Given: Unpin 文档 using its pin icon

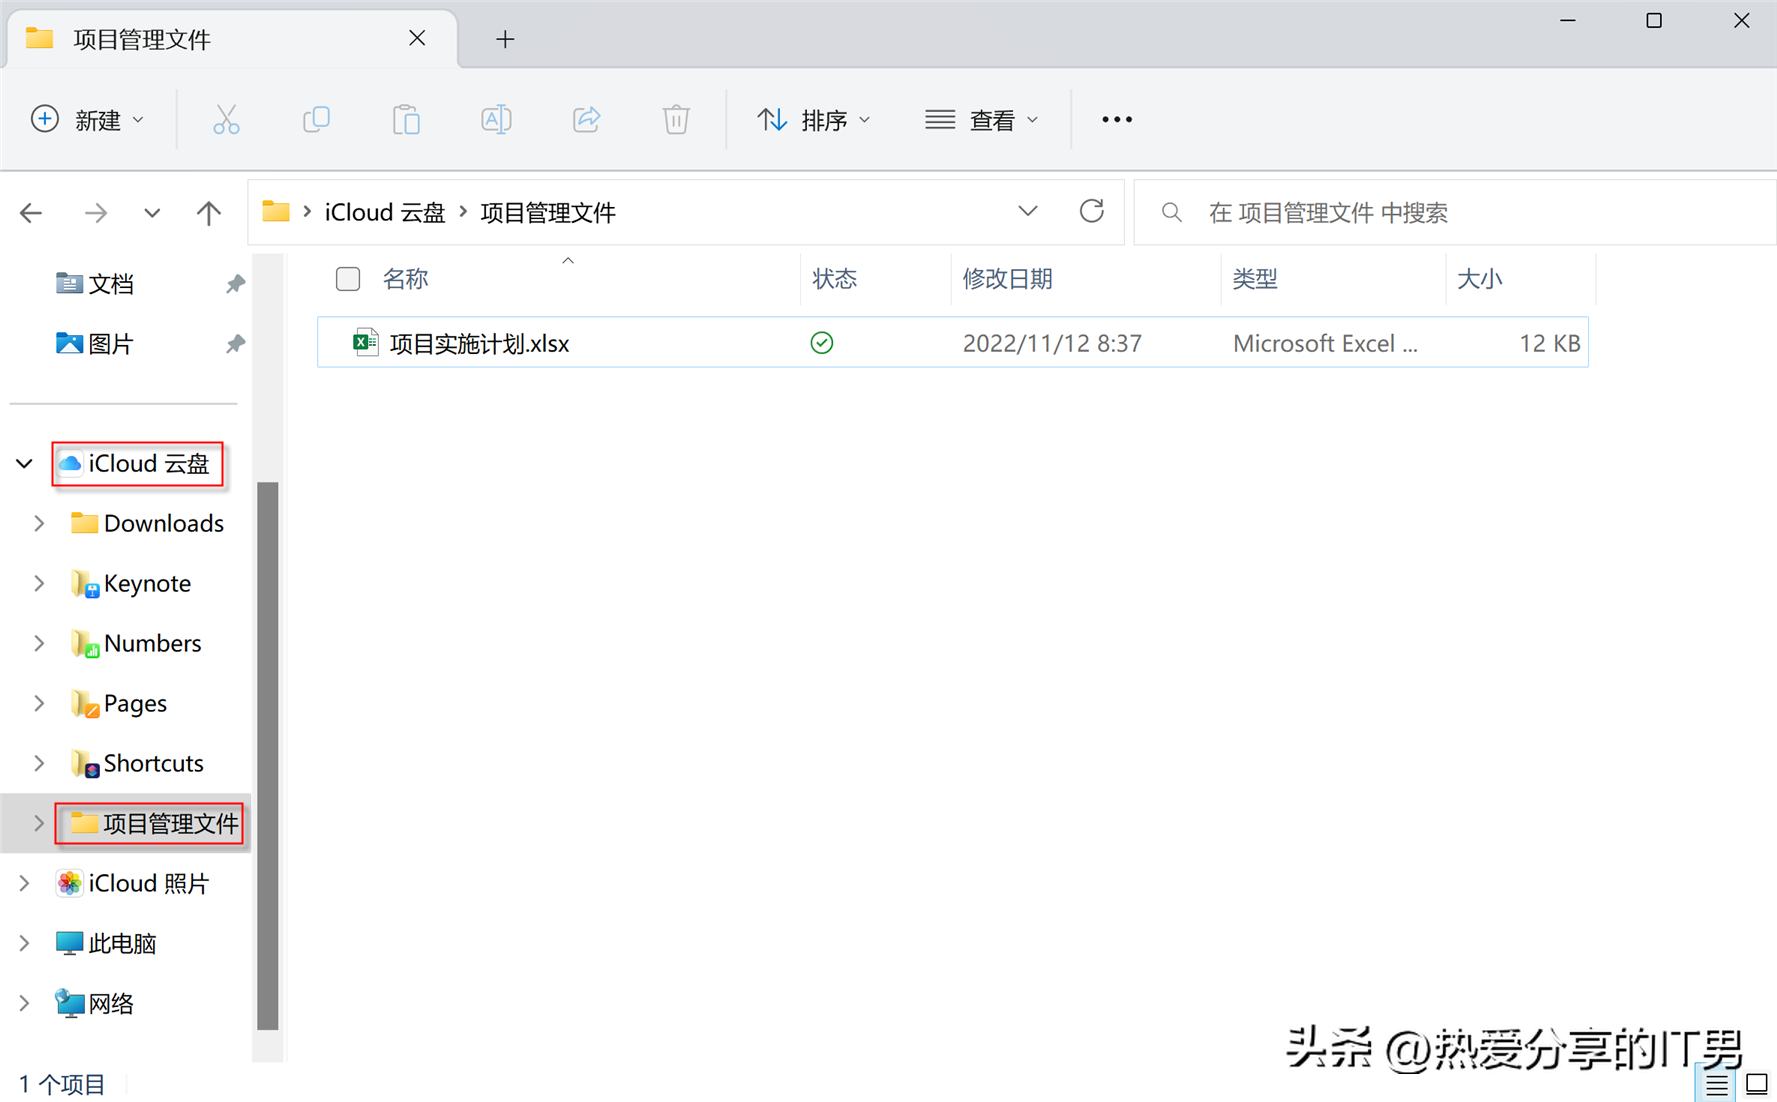Looking at the screenshot, I should coord(235,284).
